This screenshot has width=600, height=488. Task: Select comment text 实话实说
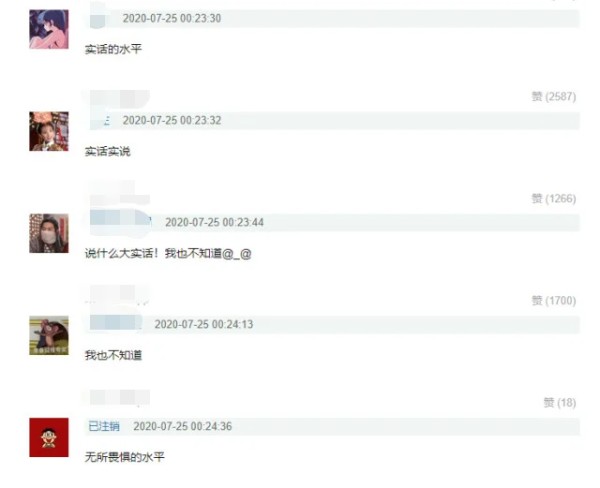(x=108, y=152)
